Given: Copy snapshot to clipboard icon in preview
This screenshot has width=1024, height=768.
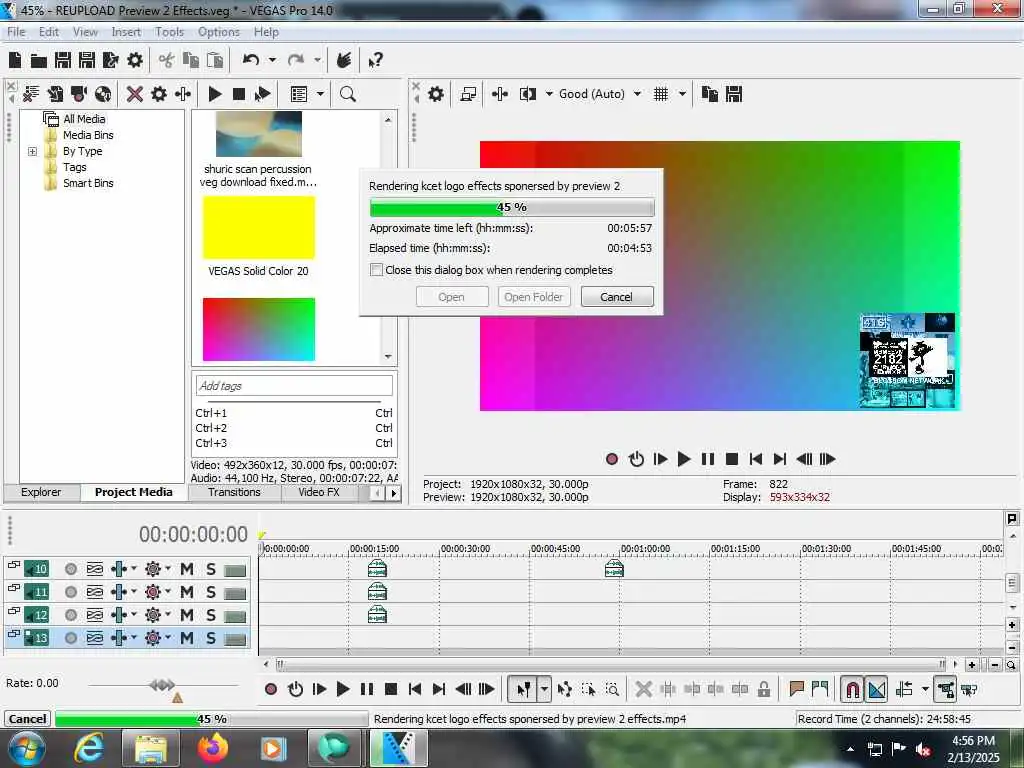Looking at the screenshot, I should [x=710, y=94].
